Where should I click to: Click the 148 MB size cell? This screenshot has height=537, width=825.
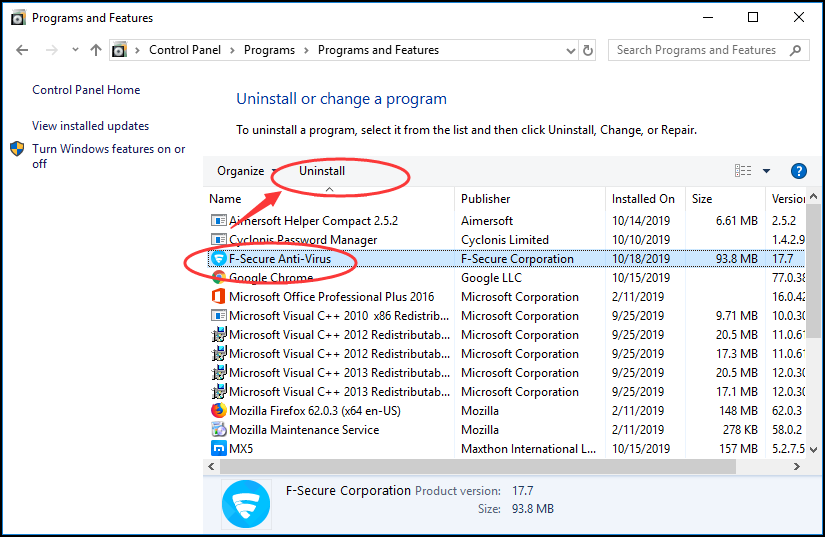click(x=738, y=411)
